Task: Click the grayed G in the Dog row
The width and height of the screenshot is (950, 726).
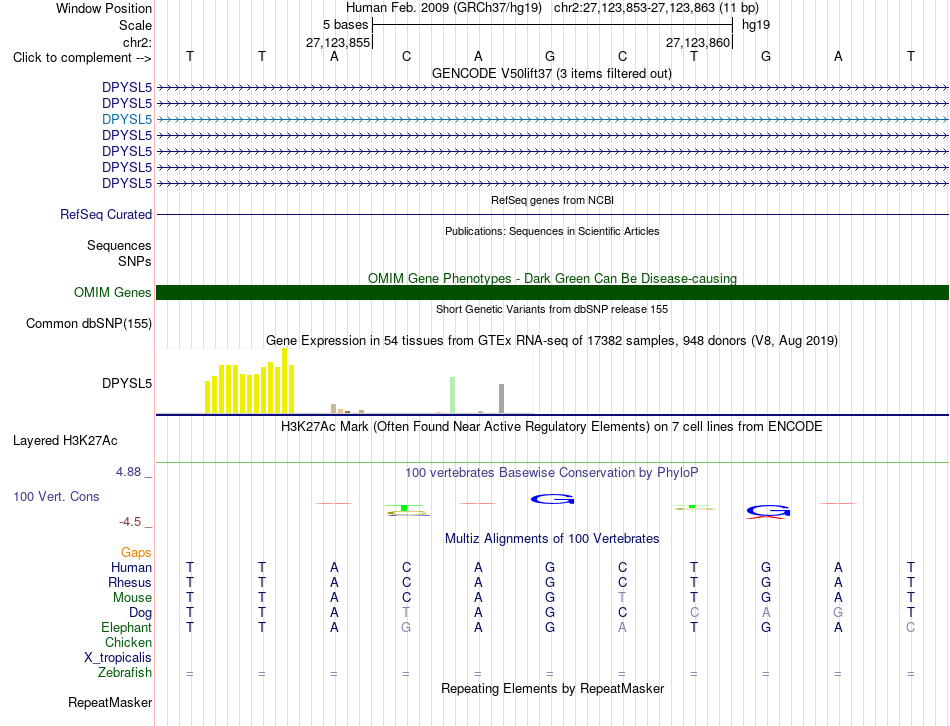Action: point(839,613)
